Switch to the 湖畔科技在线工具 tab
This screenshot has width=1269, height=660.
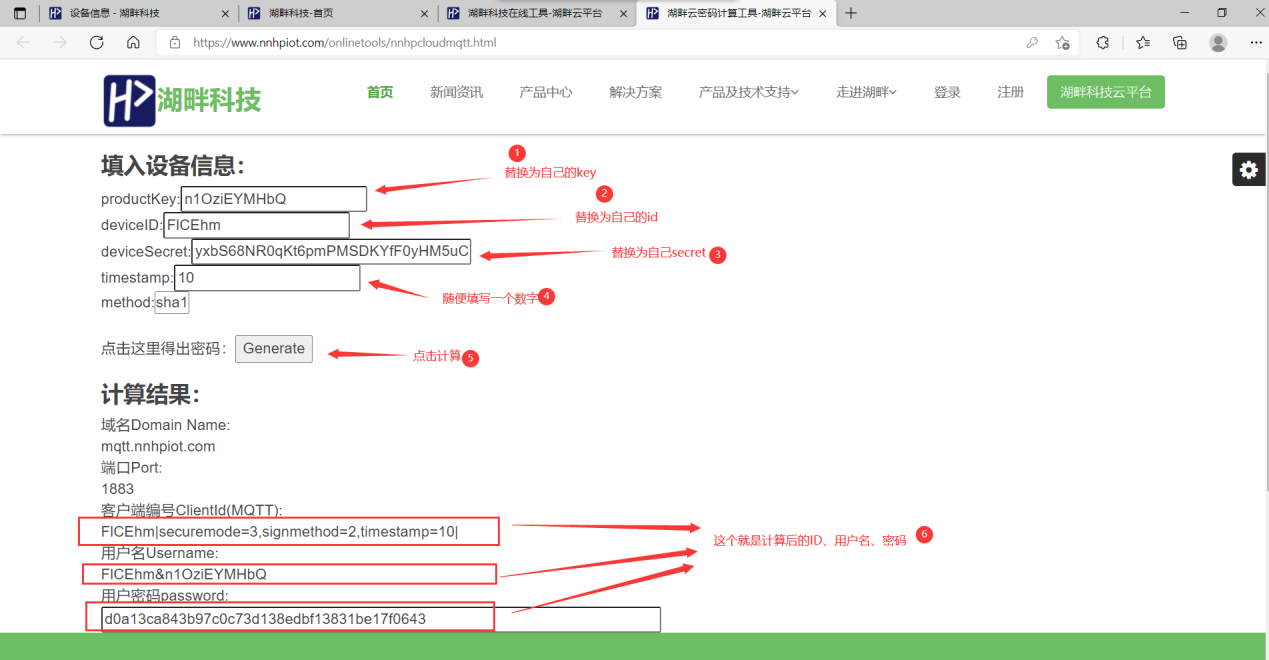pos(537,14)
